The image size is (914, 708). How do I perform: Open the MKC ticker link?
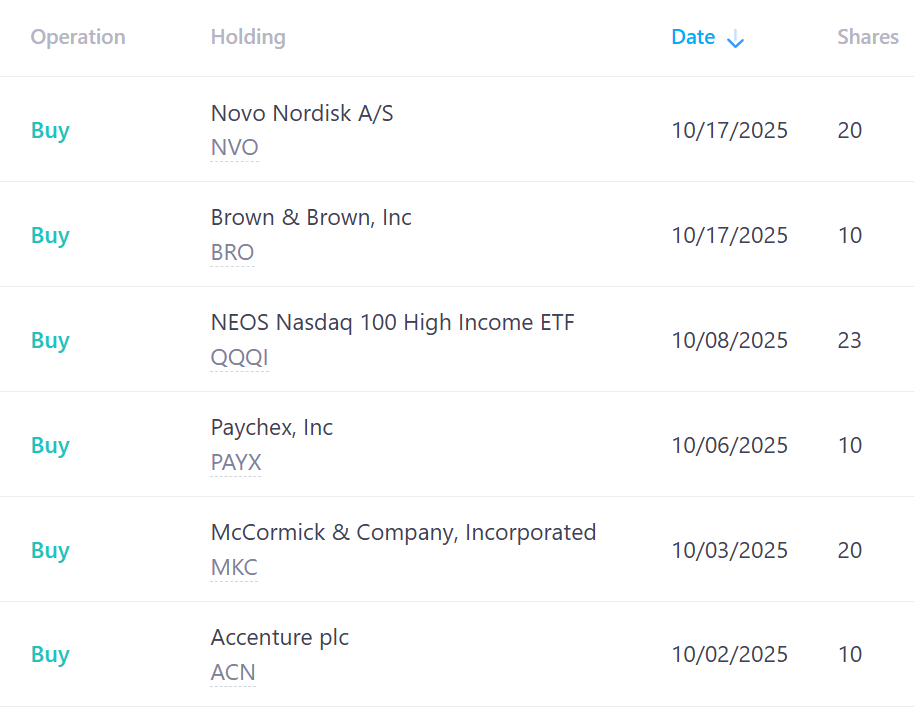(234, 568)
